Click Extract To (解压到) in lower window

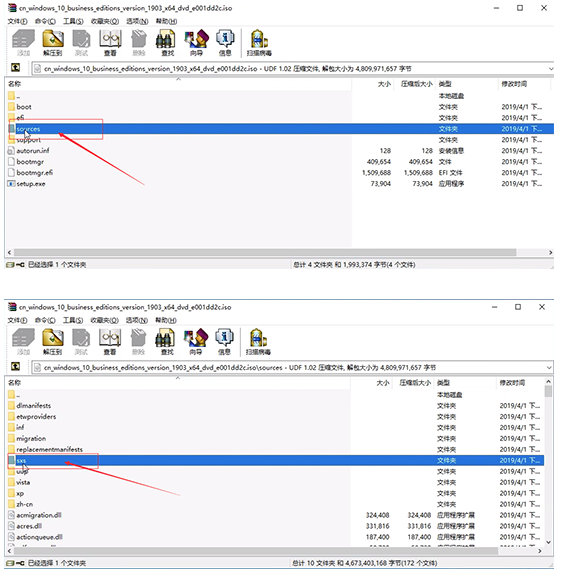click(53, 342)
